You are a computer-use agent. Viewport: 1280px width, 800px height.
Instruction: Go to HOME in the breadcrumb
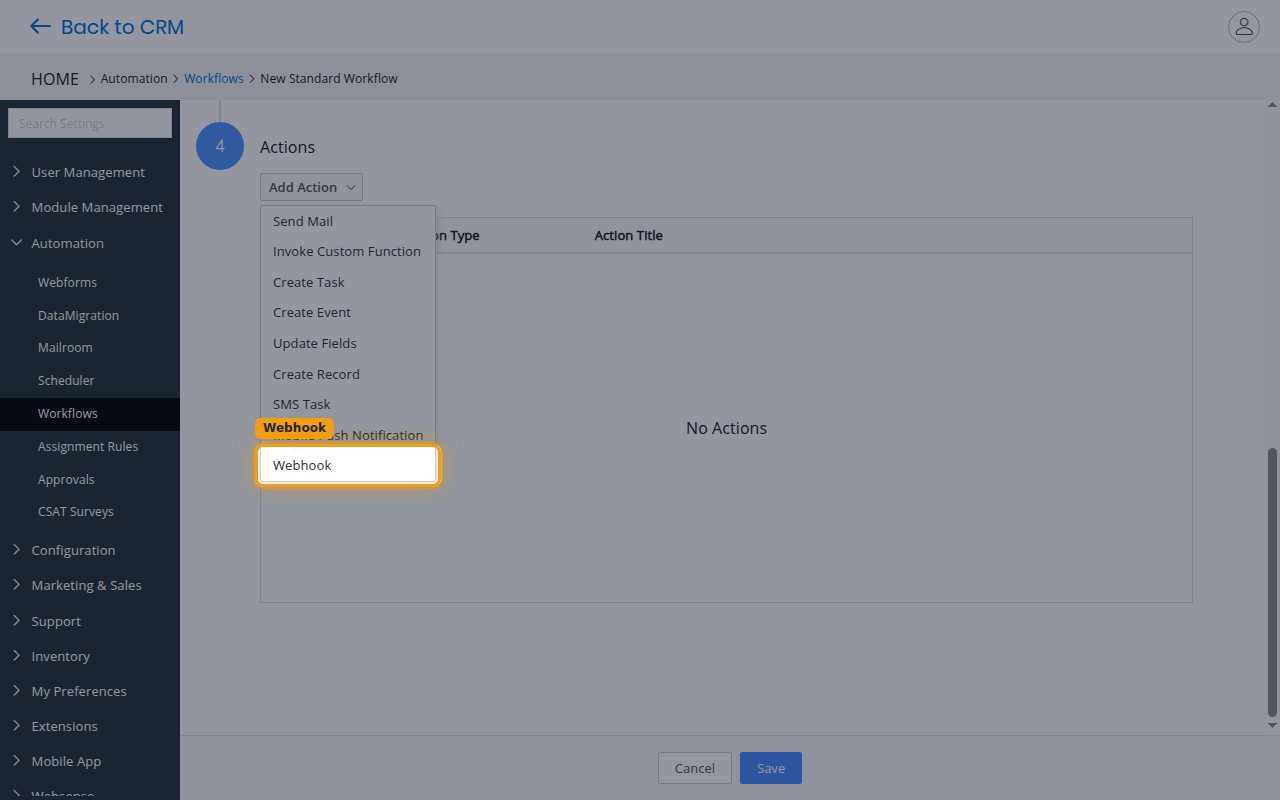point(55,79)
